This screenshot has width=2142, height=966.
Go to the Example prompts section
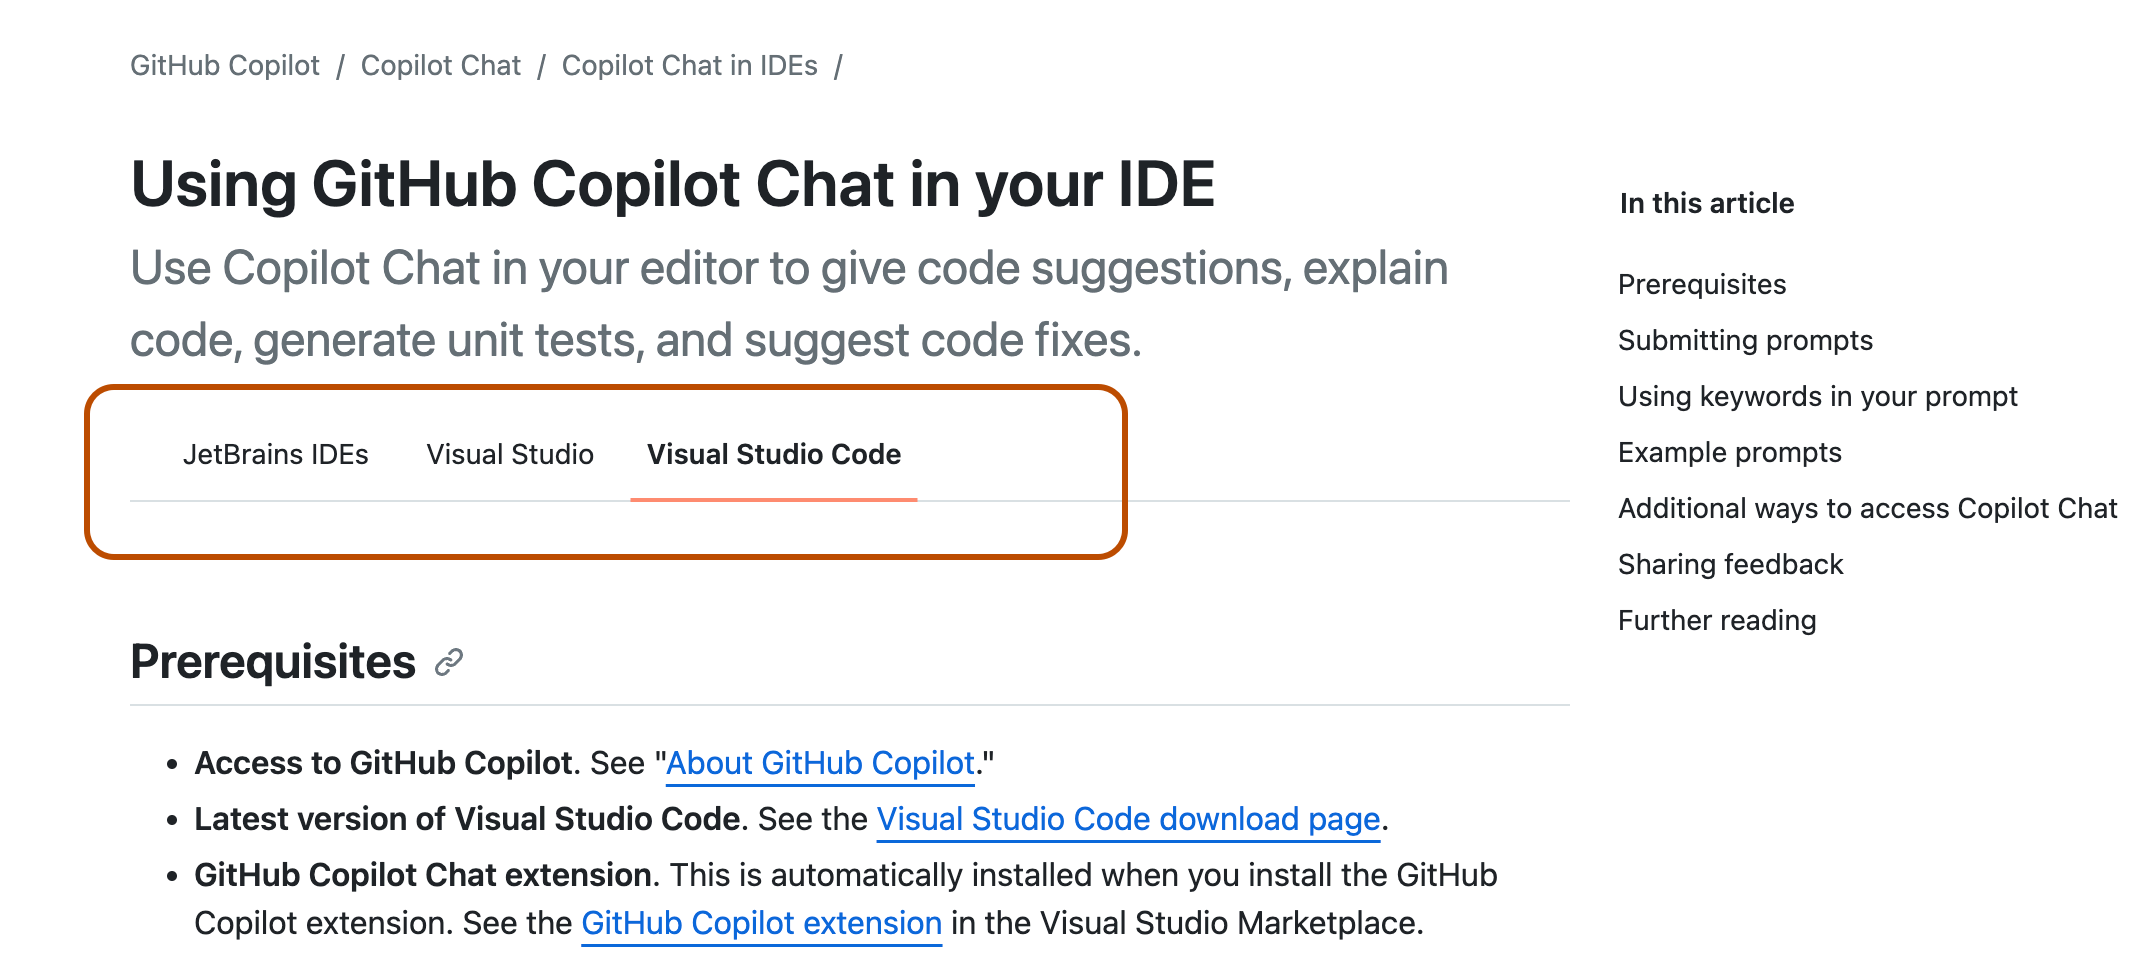[1729, 453]
